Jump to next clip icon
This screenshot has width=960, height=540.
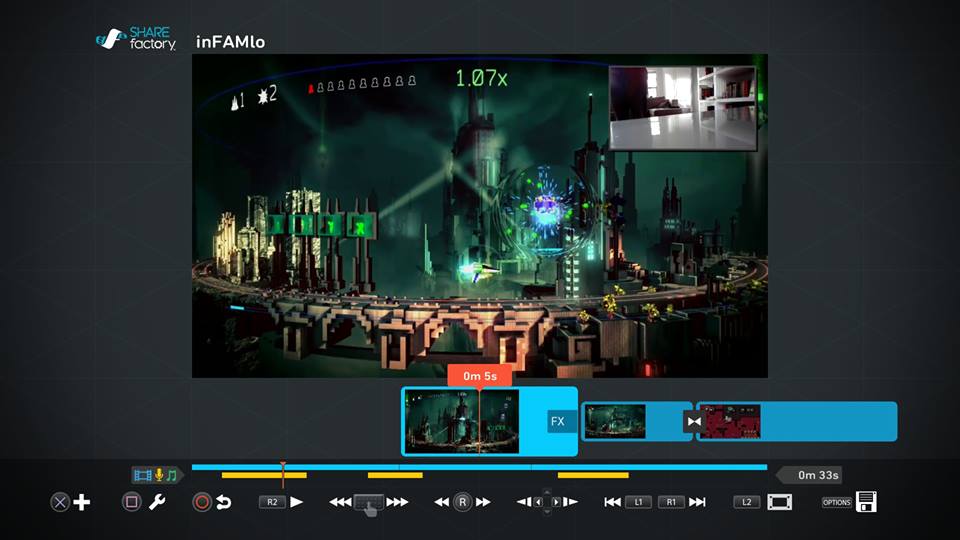tap(697, 502)
